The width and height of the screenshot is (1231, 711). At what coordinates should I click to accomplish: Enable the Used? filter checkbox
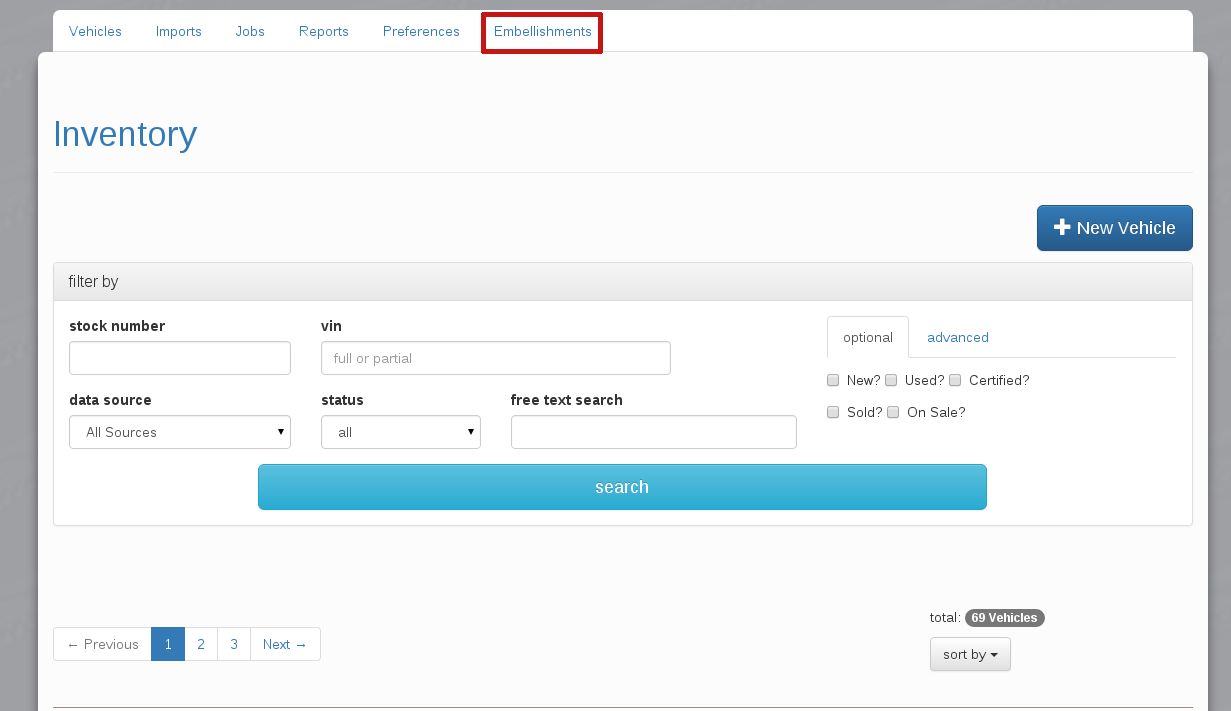(891, 380)
